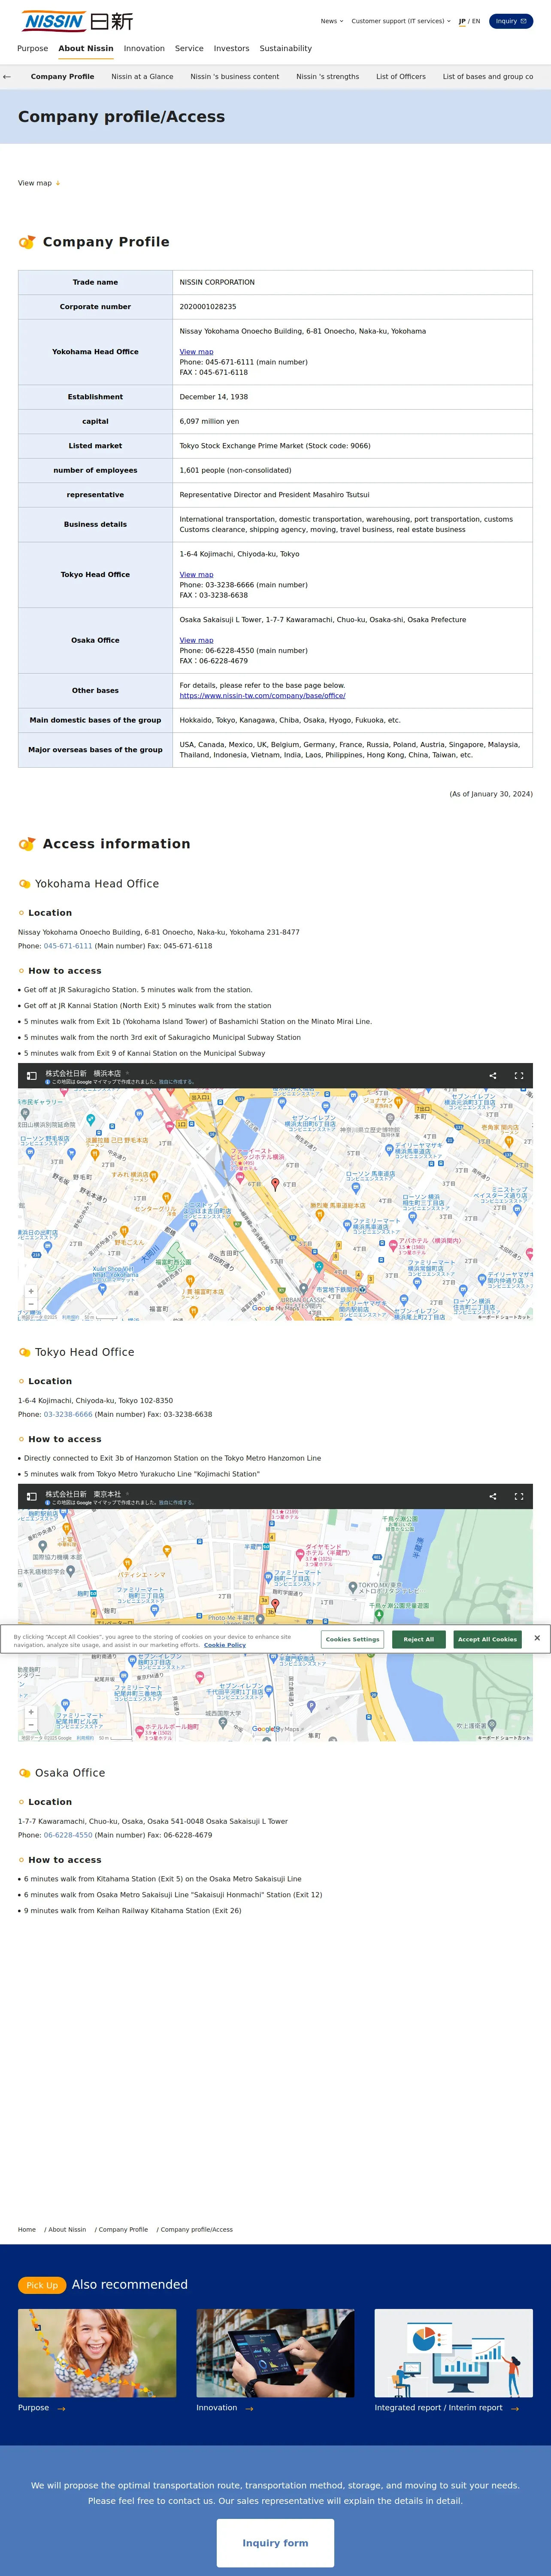Open the Tokyo map in fullscreen
The height and width of the screenshot is (2576, 551).
coord(519,1497)
